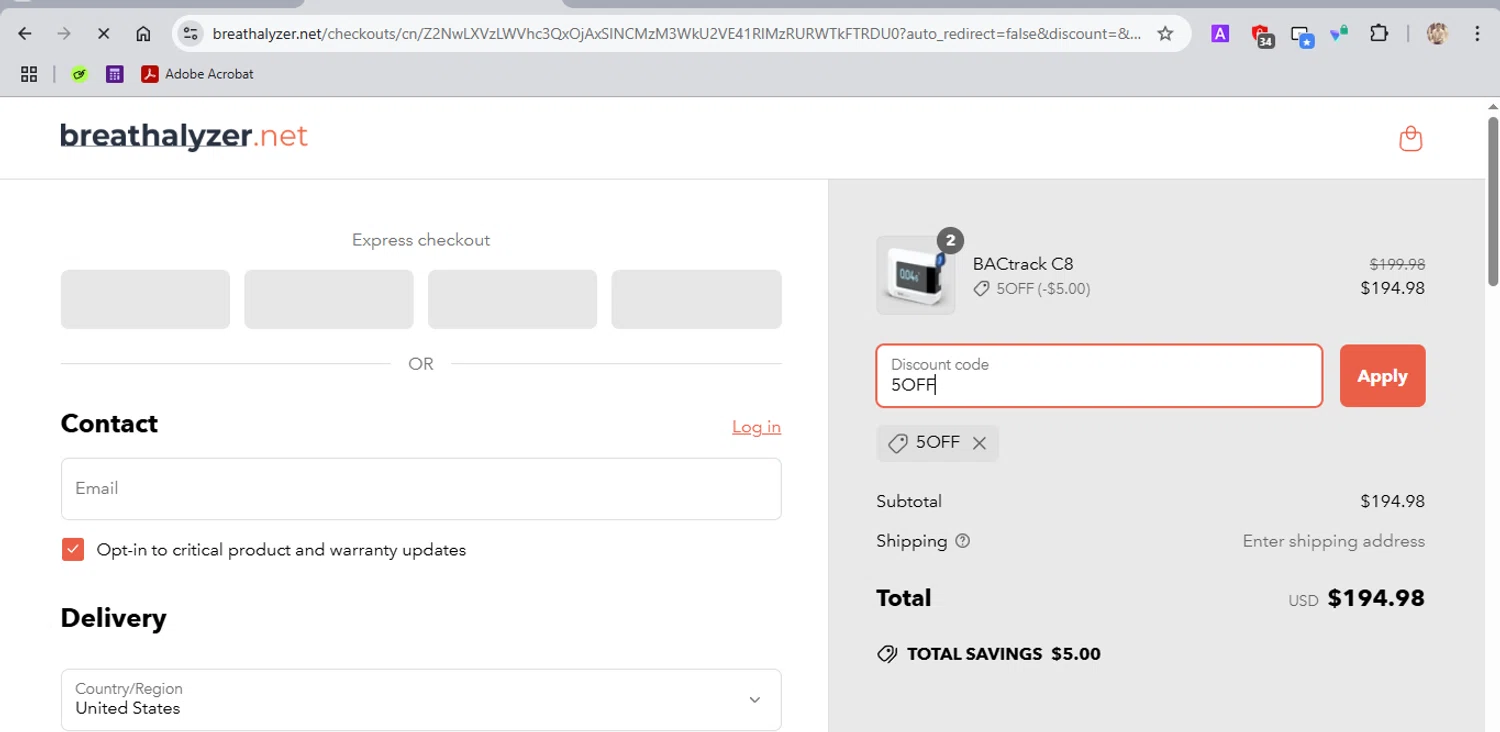Image resolution: width=1500 pixels, height=732 pixels.
Task: Click the first express checkout button
Action: click(x=145, y=299)
